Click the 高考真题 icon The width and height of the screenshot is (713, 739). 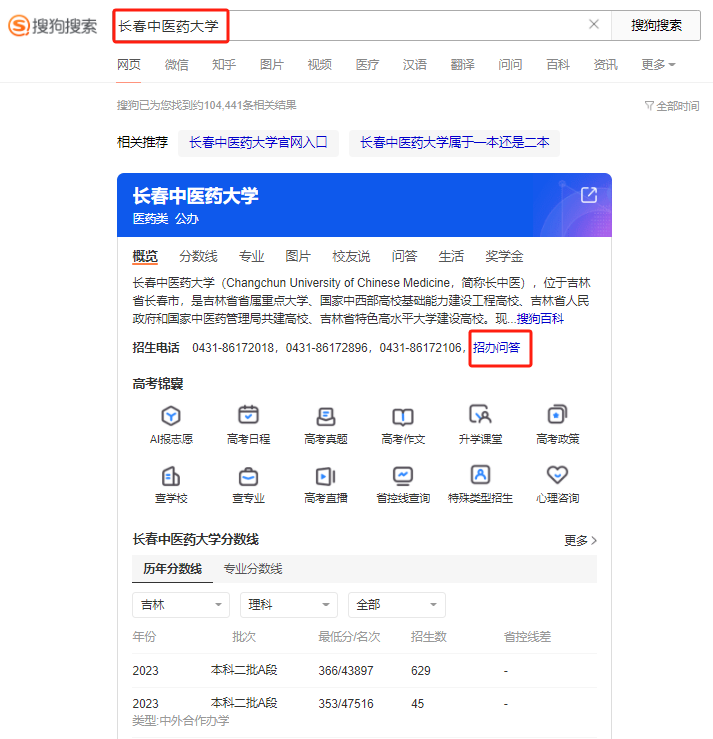(325, 415)
